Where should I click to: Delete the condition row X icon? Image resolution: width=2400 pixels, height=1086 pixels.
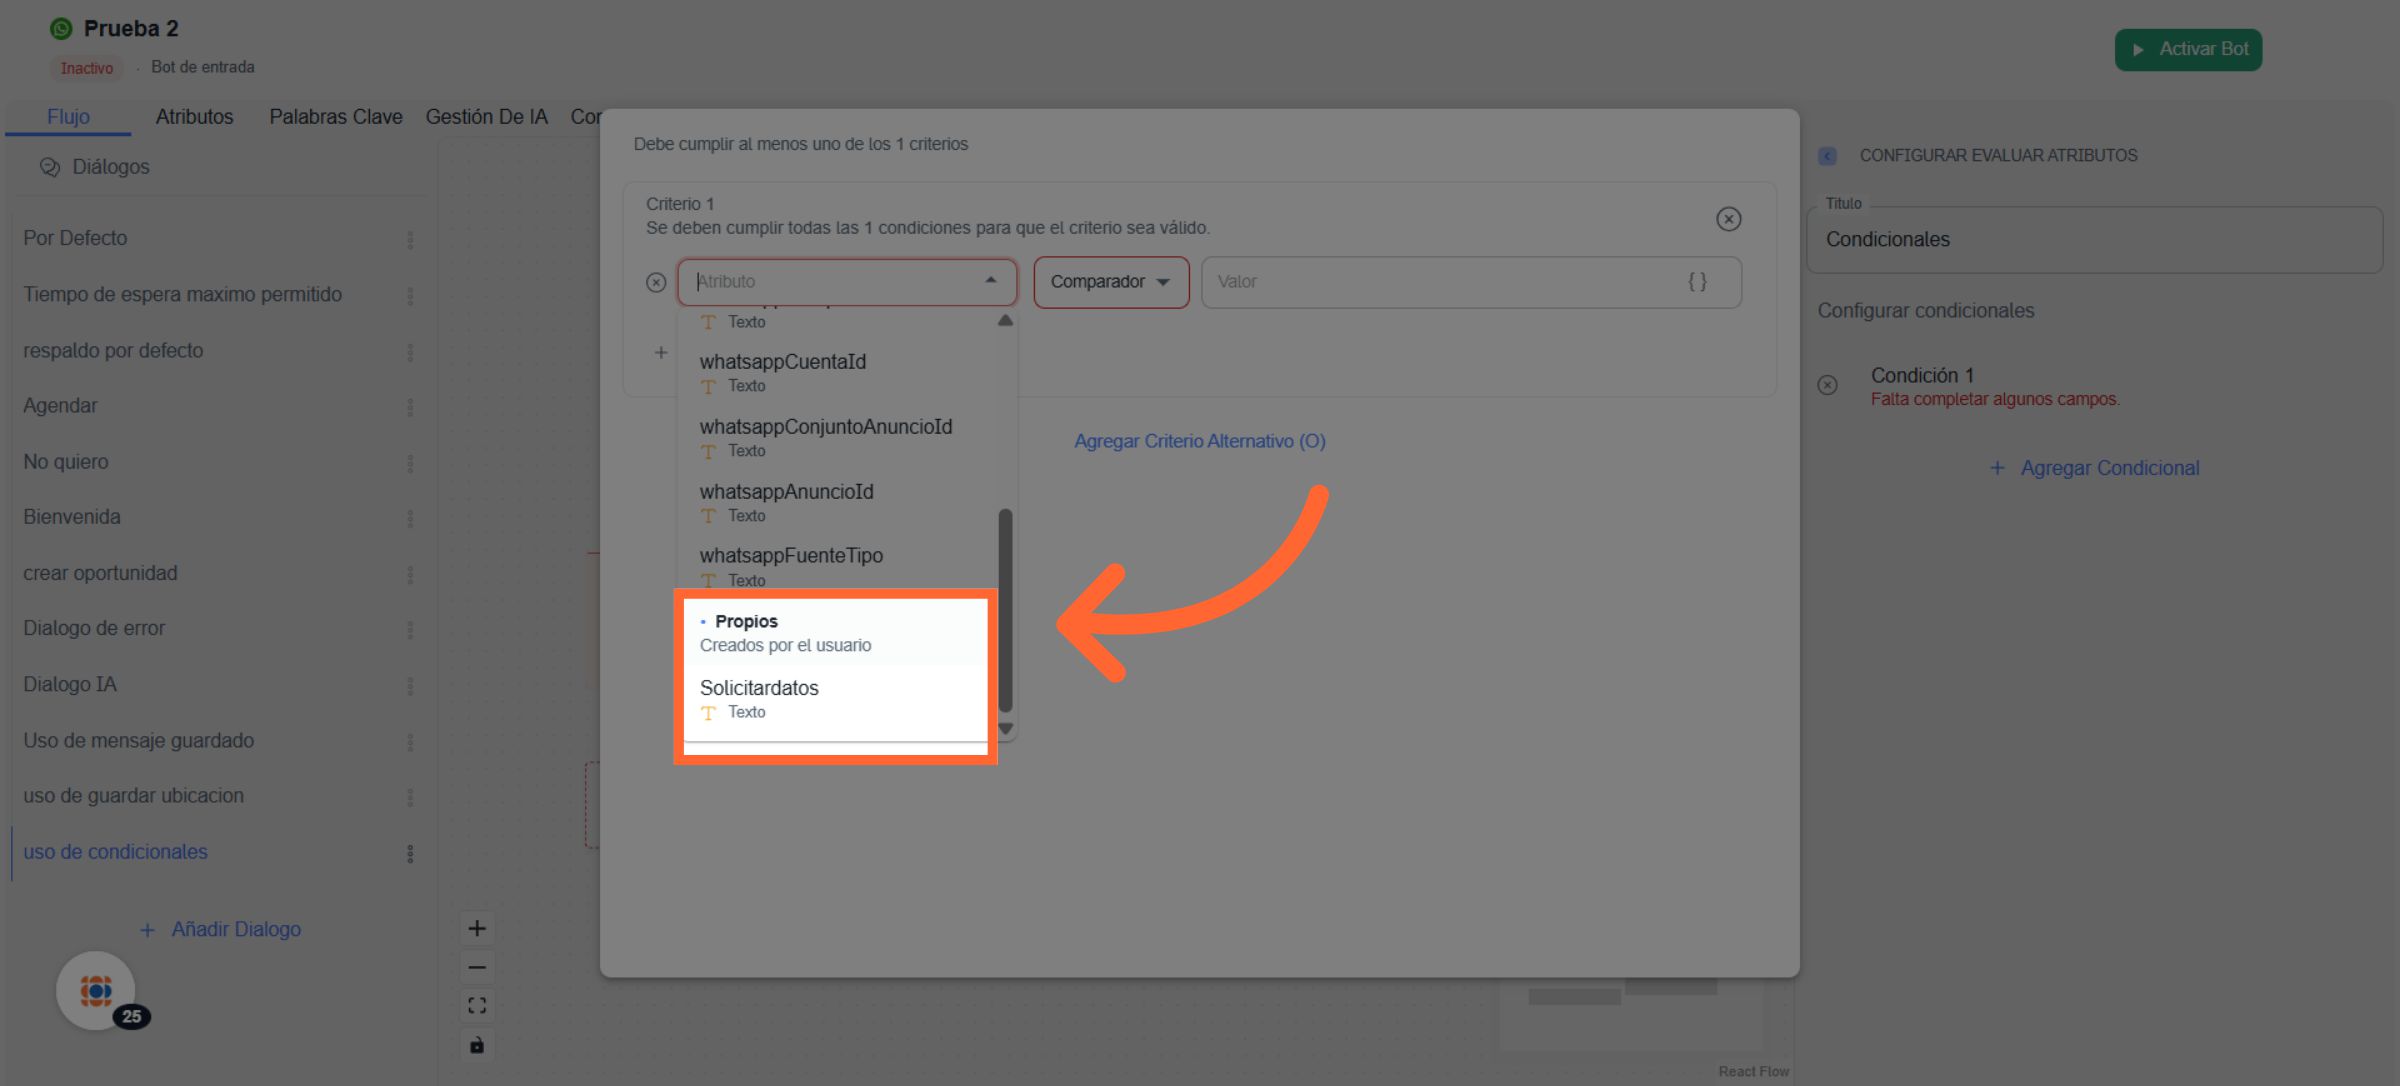pyautogui.click(x=656, y=283)
